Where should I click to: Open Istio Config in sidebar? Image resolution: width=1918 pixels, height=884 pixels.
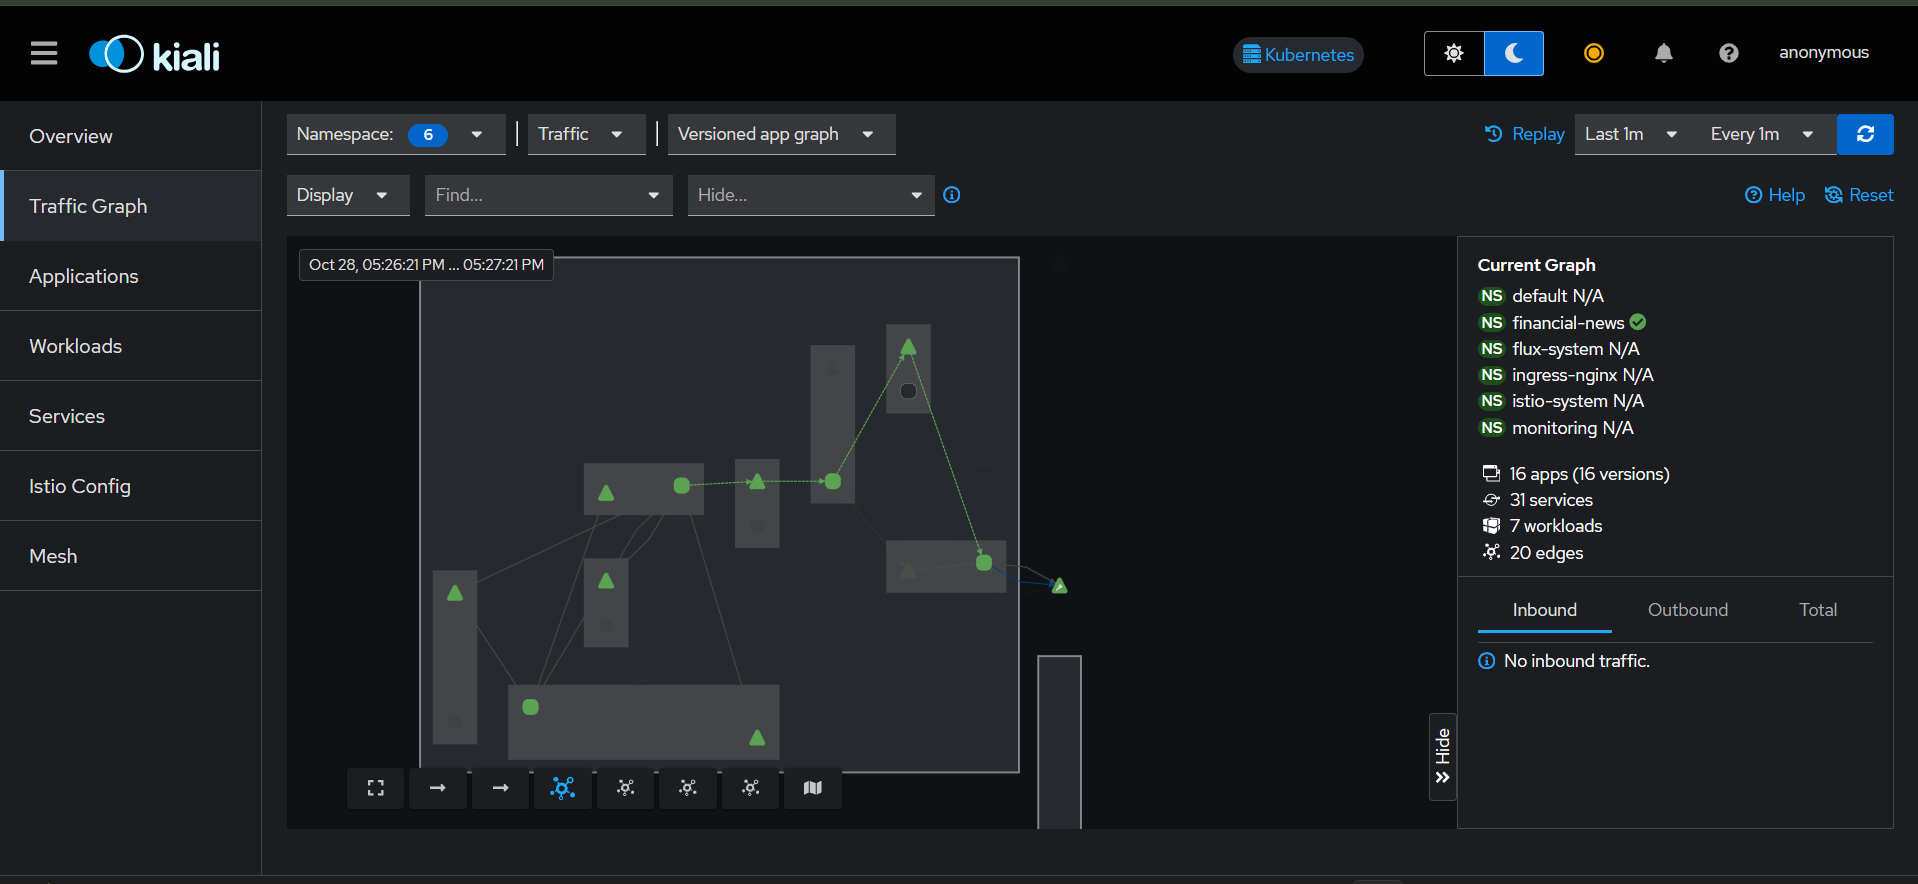tap(80, 486)
